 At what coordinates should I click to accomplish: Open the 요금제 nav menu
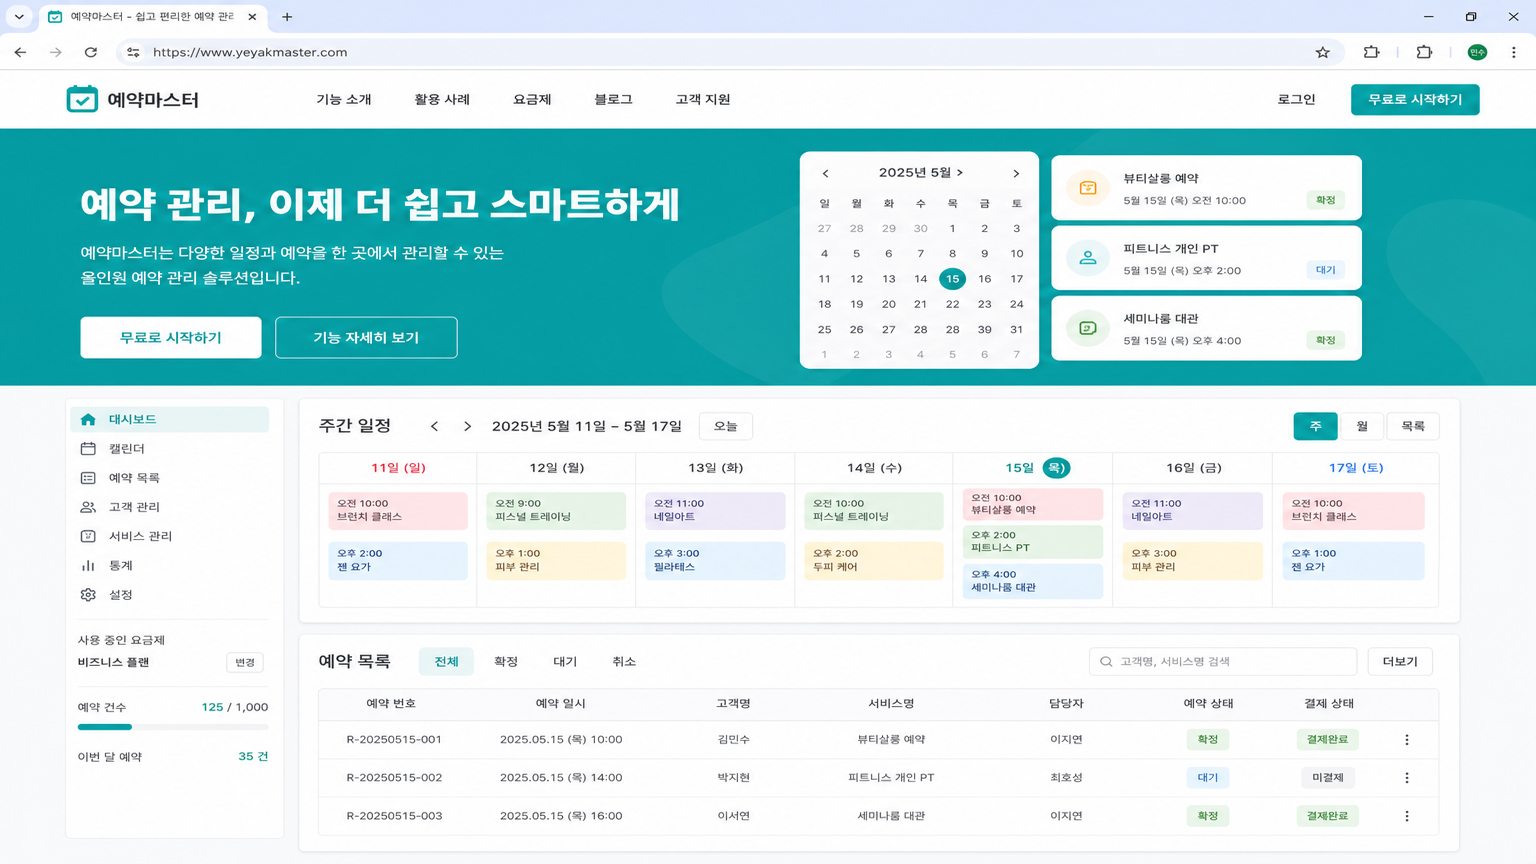point(532,99)
